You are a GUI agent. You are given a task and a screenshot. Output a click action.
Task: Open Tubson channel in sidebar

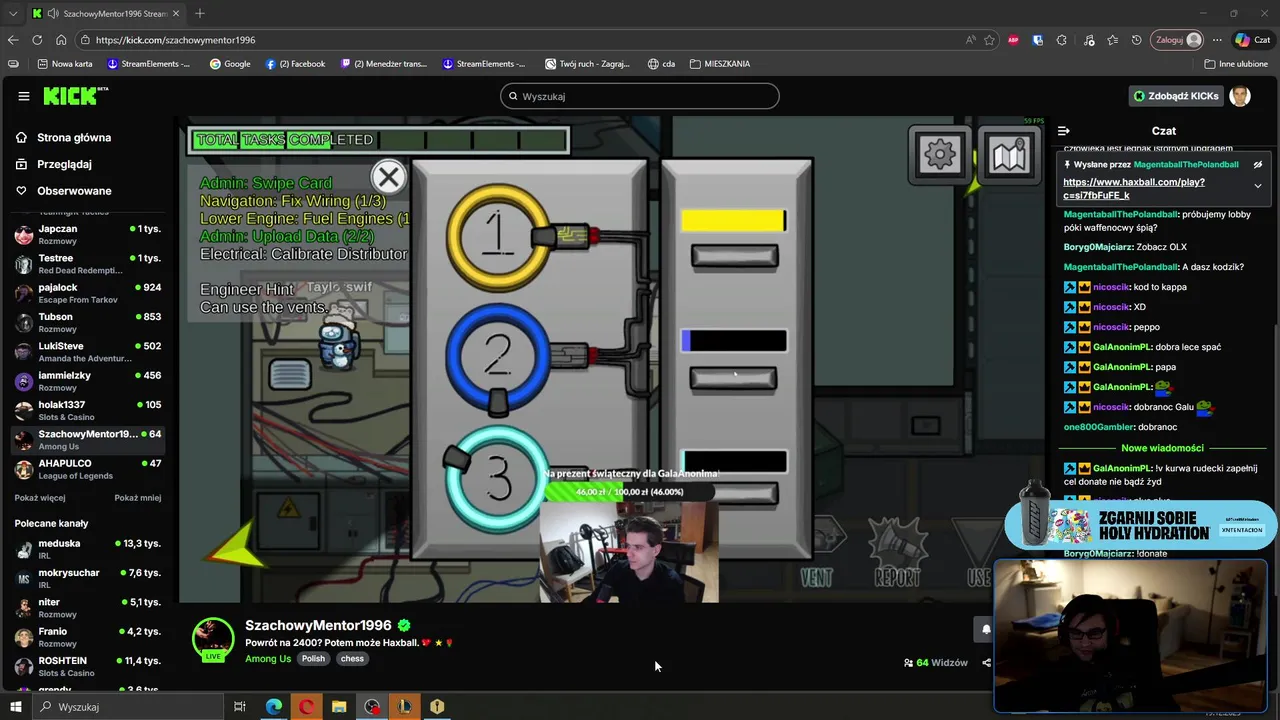click(88, 322)
